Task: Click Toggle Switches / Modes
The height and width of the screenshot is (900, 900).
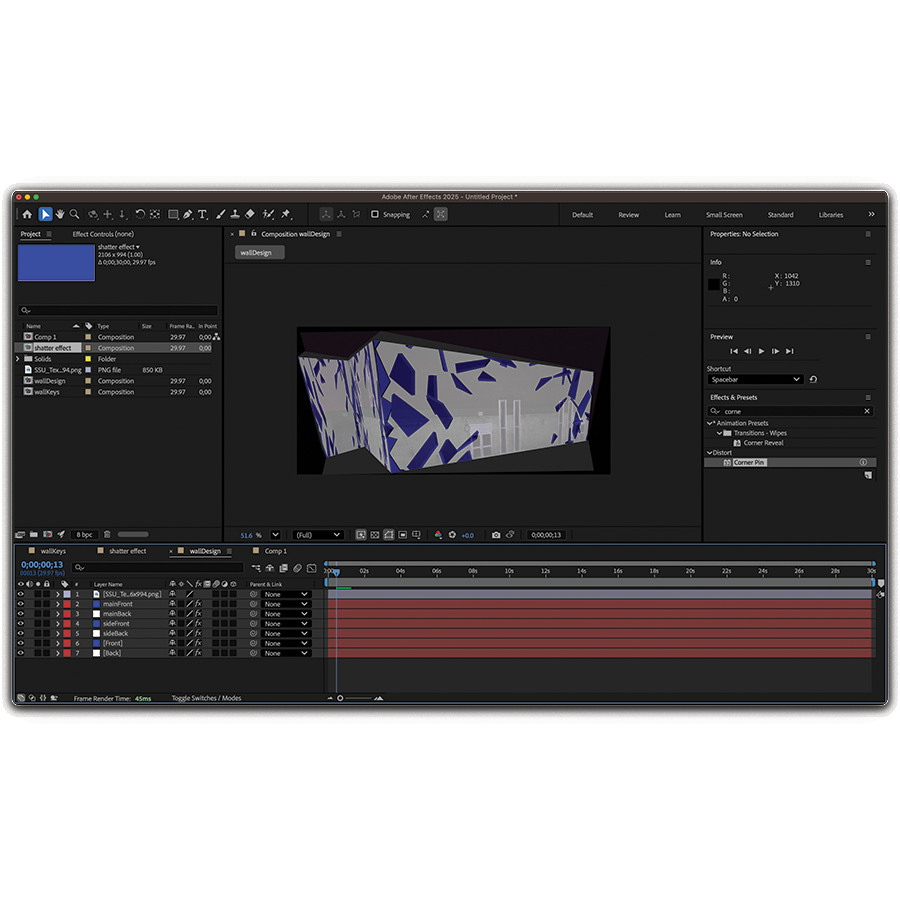Action: (x=206, y=698)
